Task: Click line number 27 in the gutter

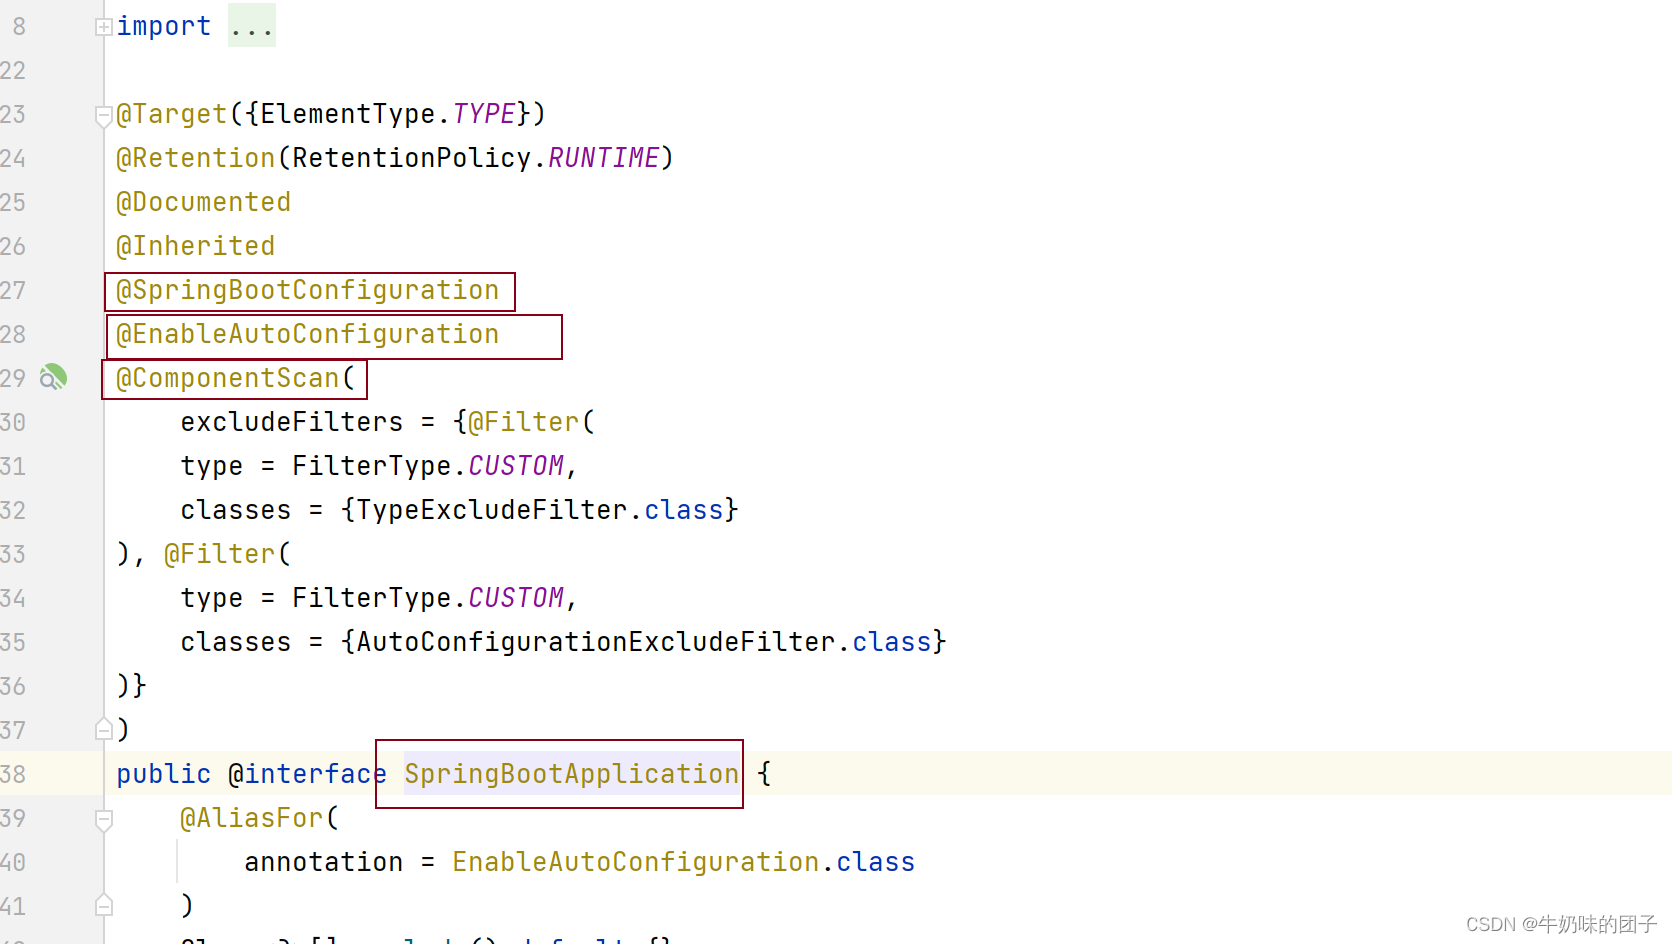Action: tap(13, 290)
